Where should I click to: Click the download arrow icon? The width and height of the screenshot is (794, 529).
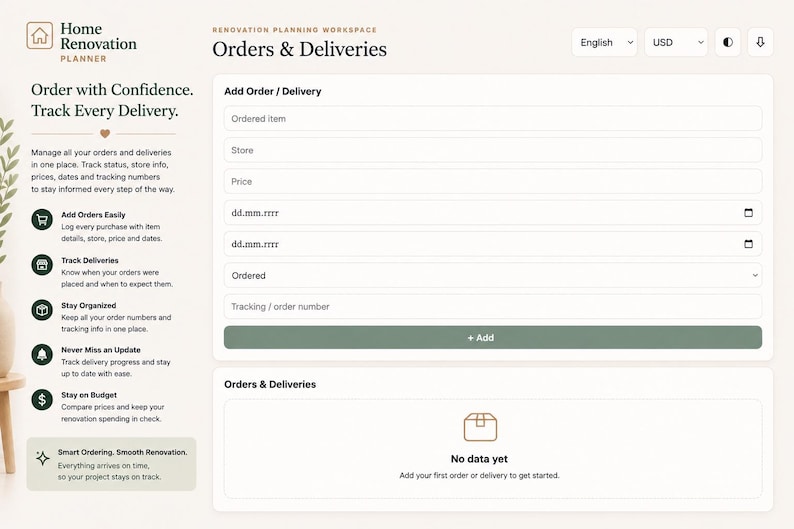[760, 42]
